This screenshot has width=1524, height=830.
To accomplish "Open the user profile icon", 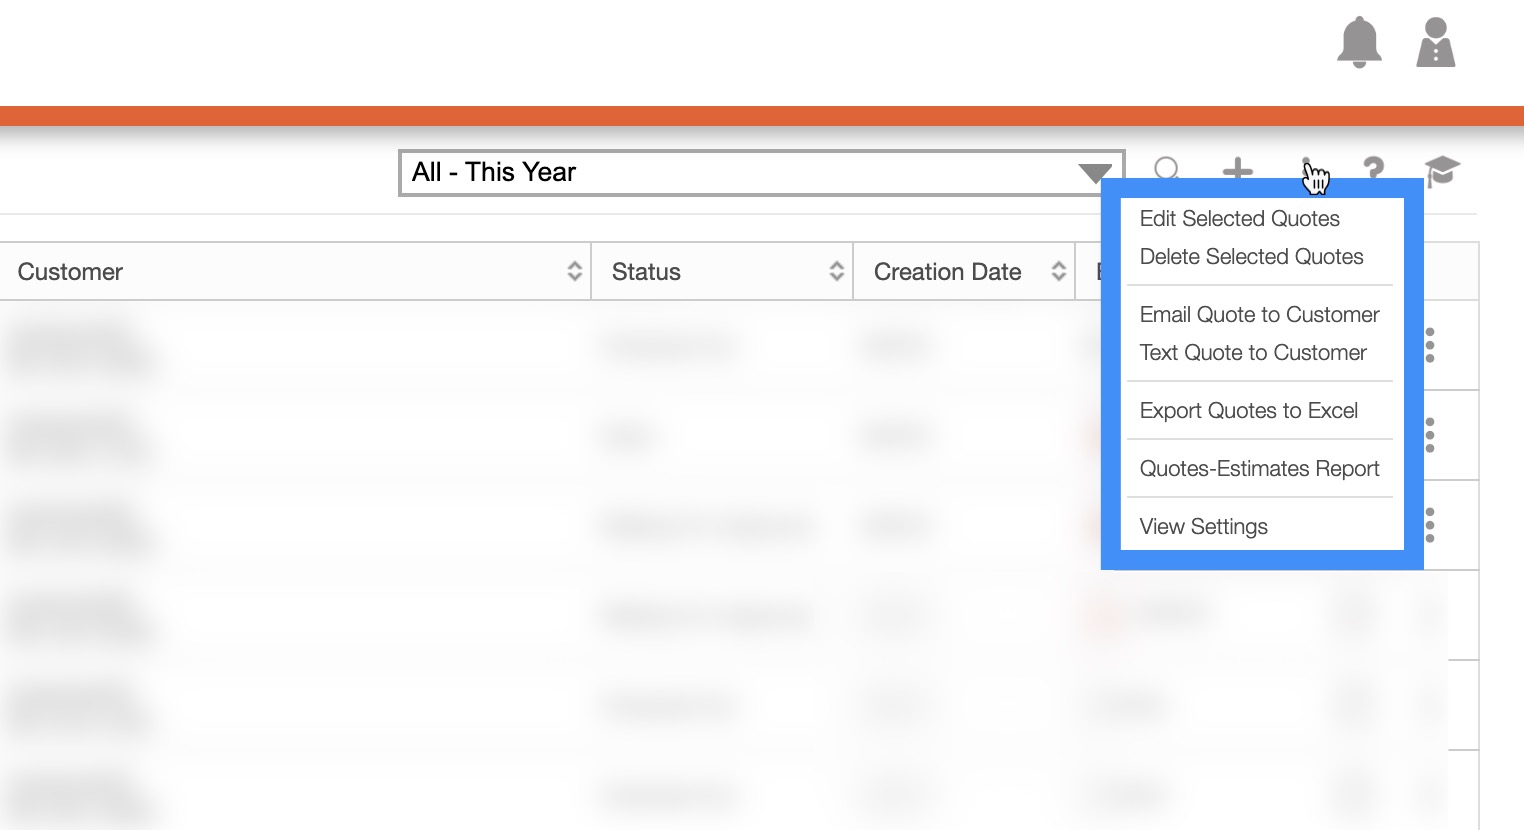I will pyautogui.click(x=1435, y=43).
